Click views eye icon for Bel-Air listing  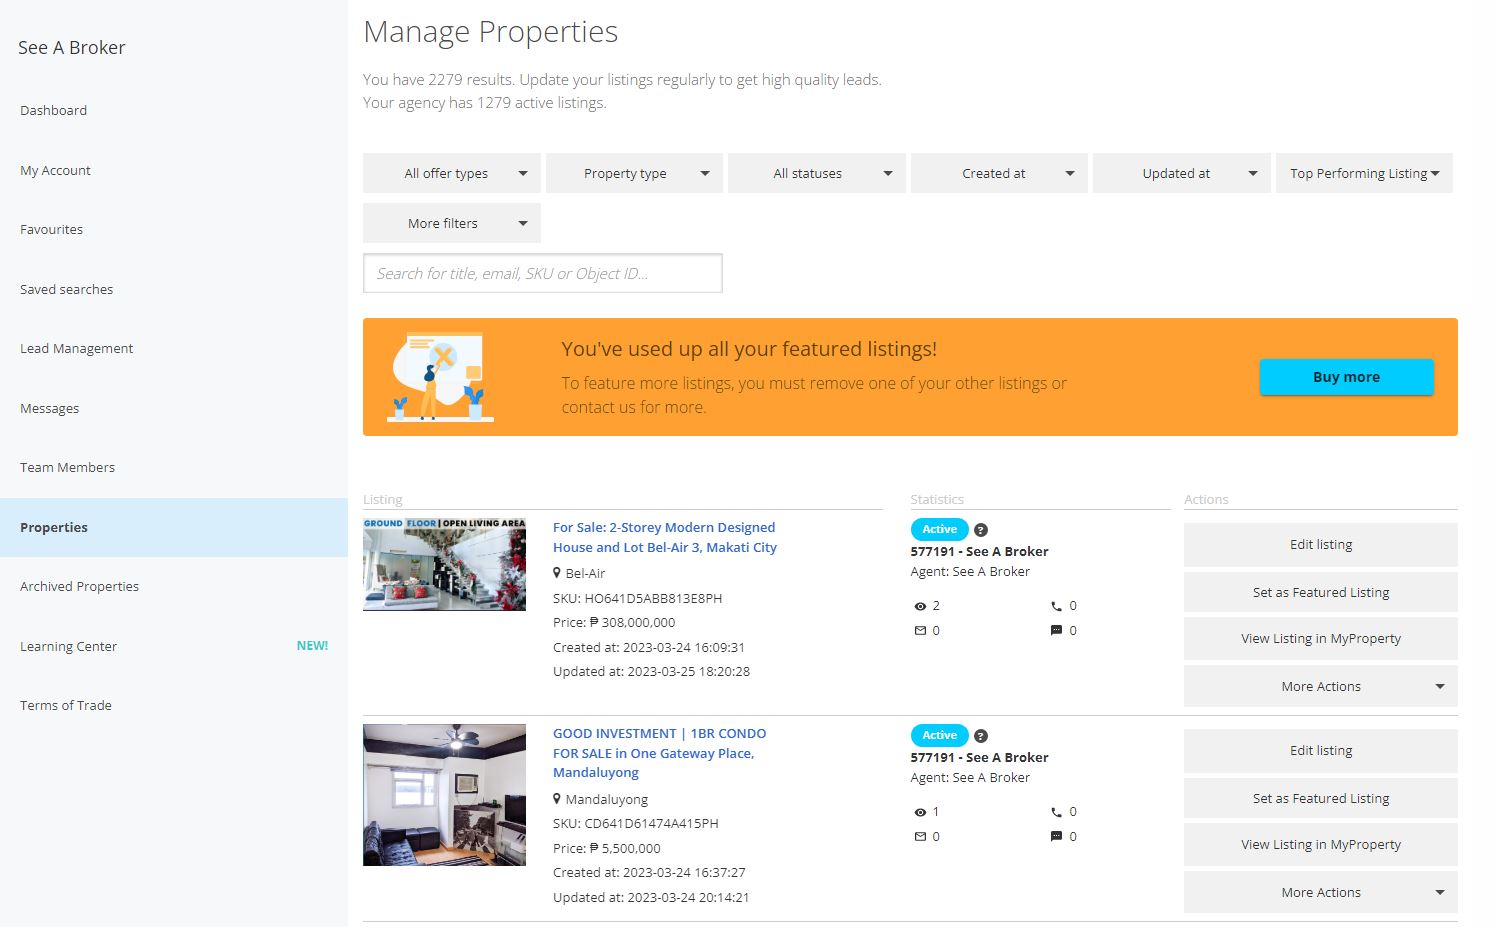(920, 606)
